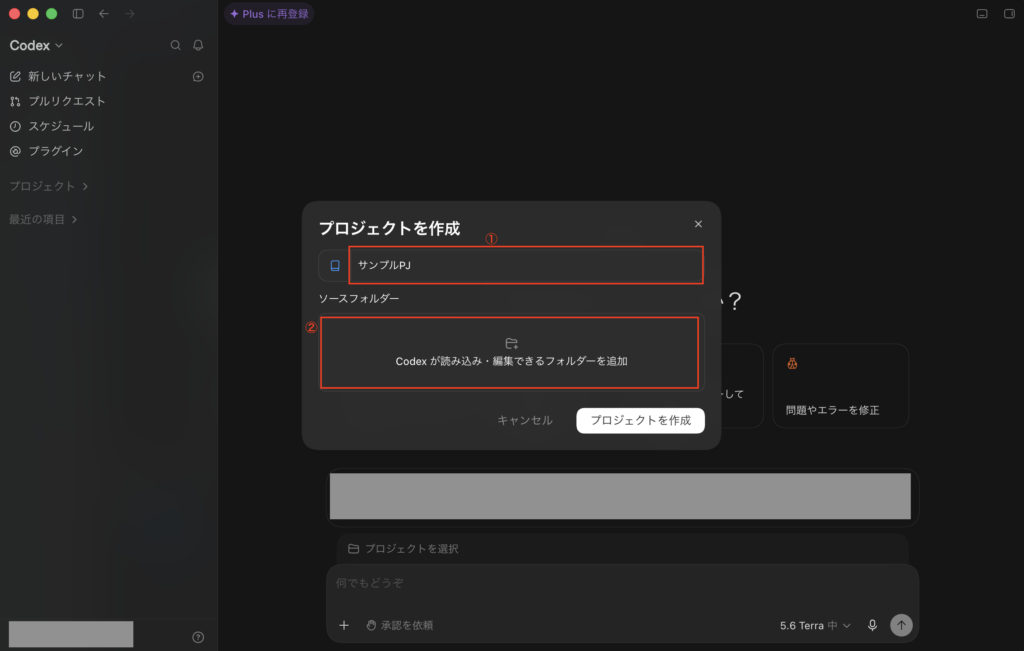Click the plus attachment icon in composer
Viewport: 1024px width, 651px height.
(344, 625)
